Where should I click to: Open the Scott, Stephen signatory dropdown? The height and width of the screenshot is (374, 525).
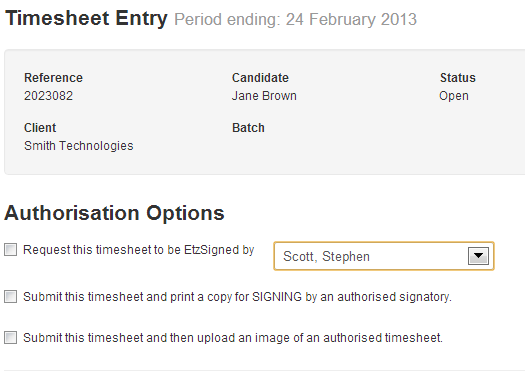click(x=384, y=256)
